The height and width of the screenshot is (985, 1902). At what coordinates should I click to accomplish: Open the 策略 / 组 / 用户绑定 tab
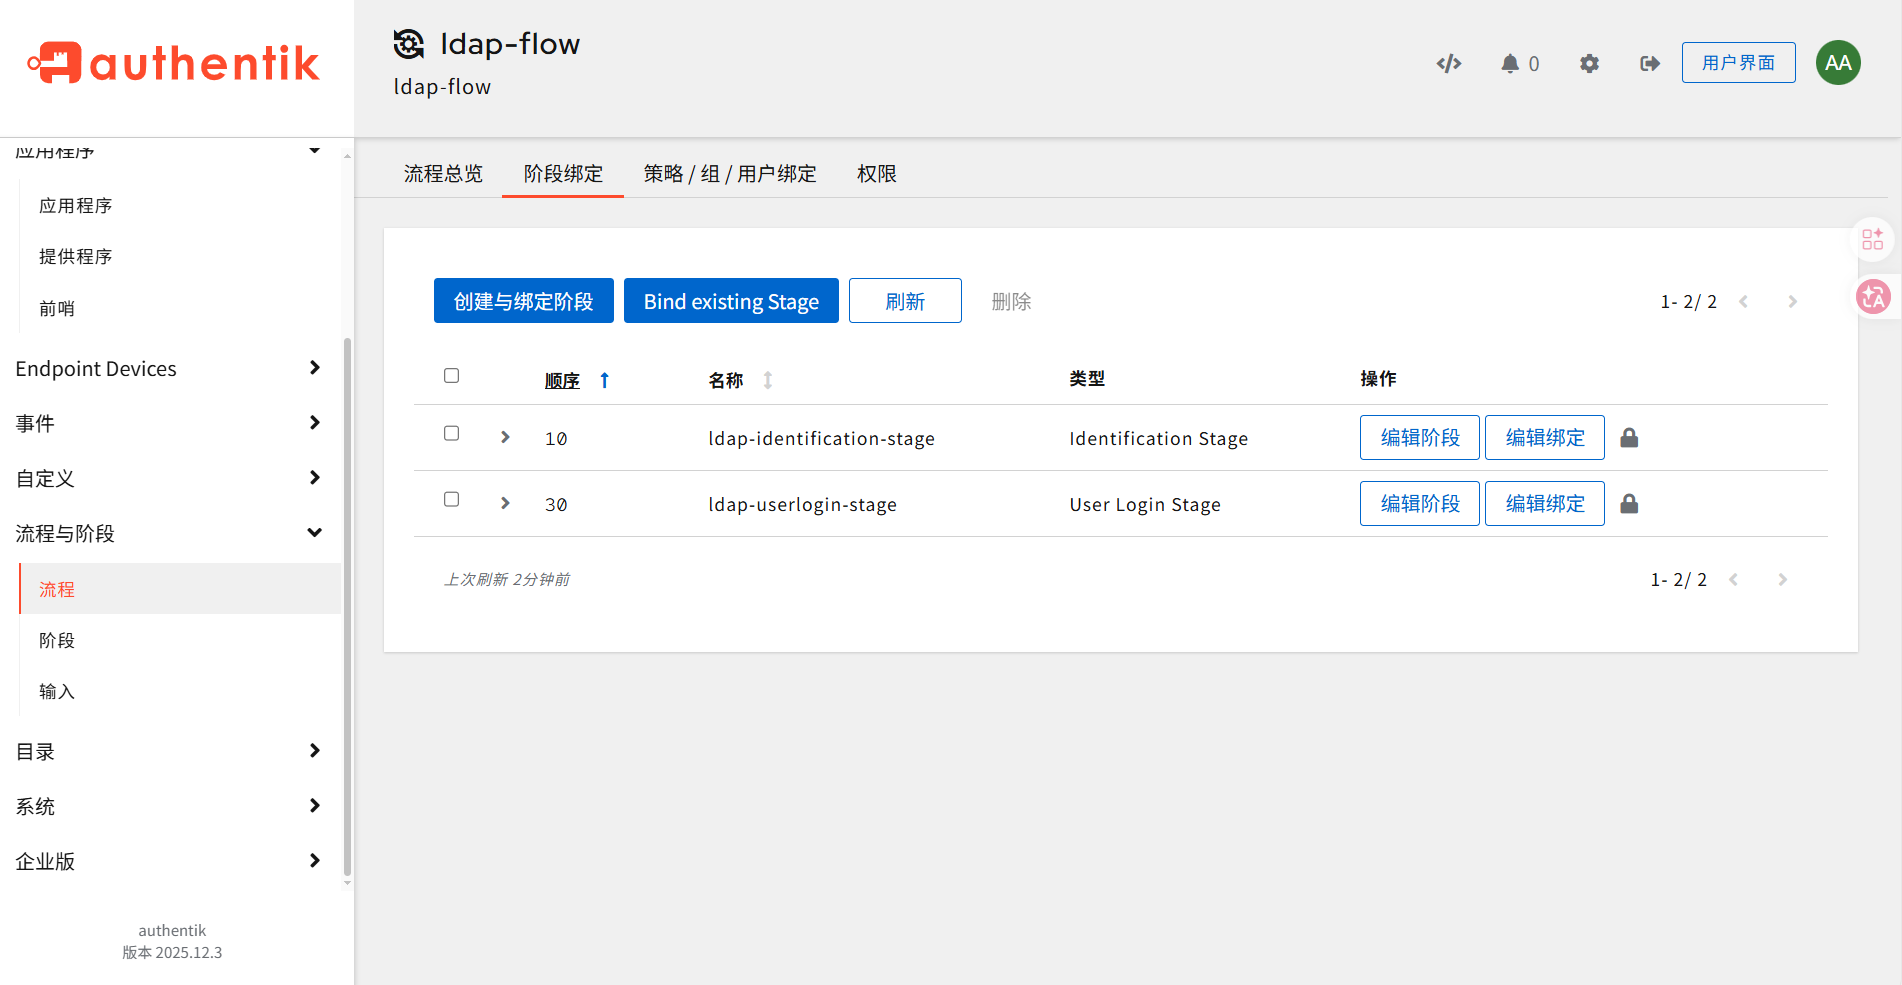[730, 174]
